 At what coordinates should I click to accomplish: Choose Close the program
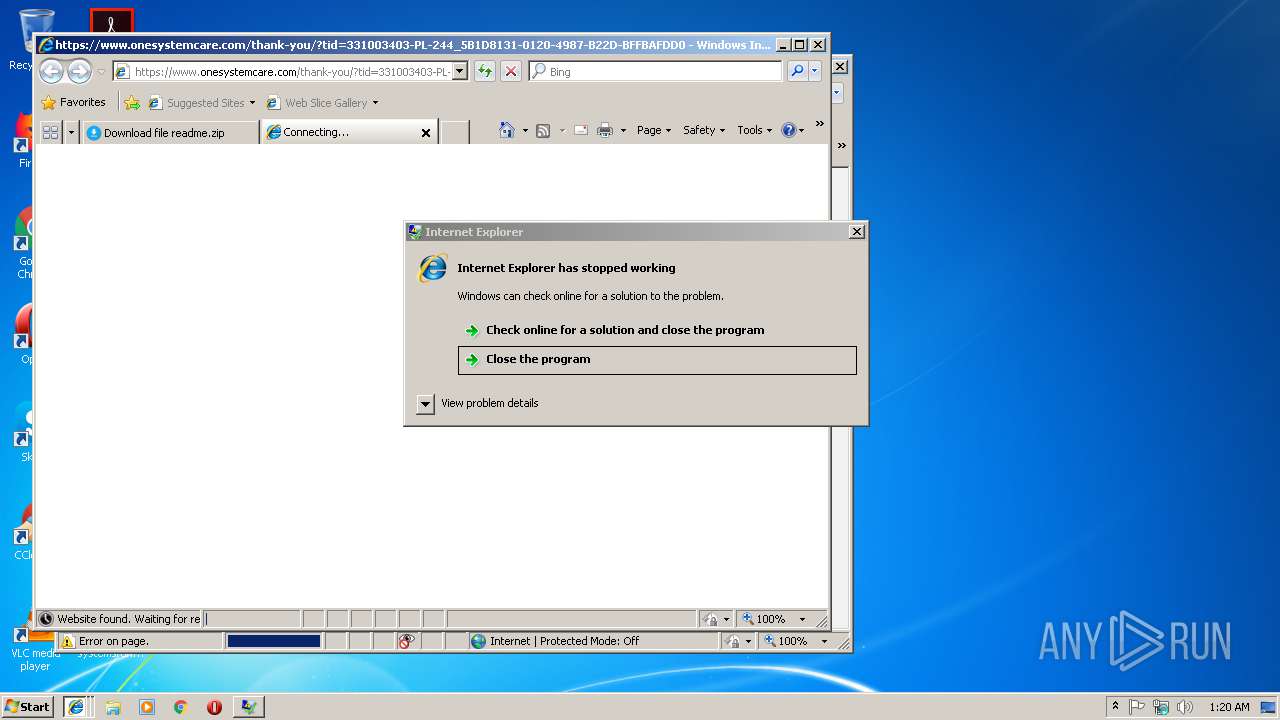pyautogui.click(x=657, y=360)
